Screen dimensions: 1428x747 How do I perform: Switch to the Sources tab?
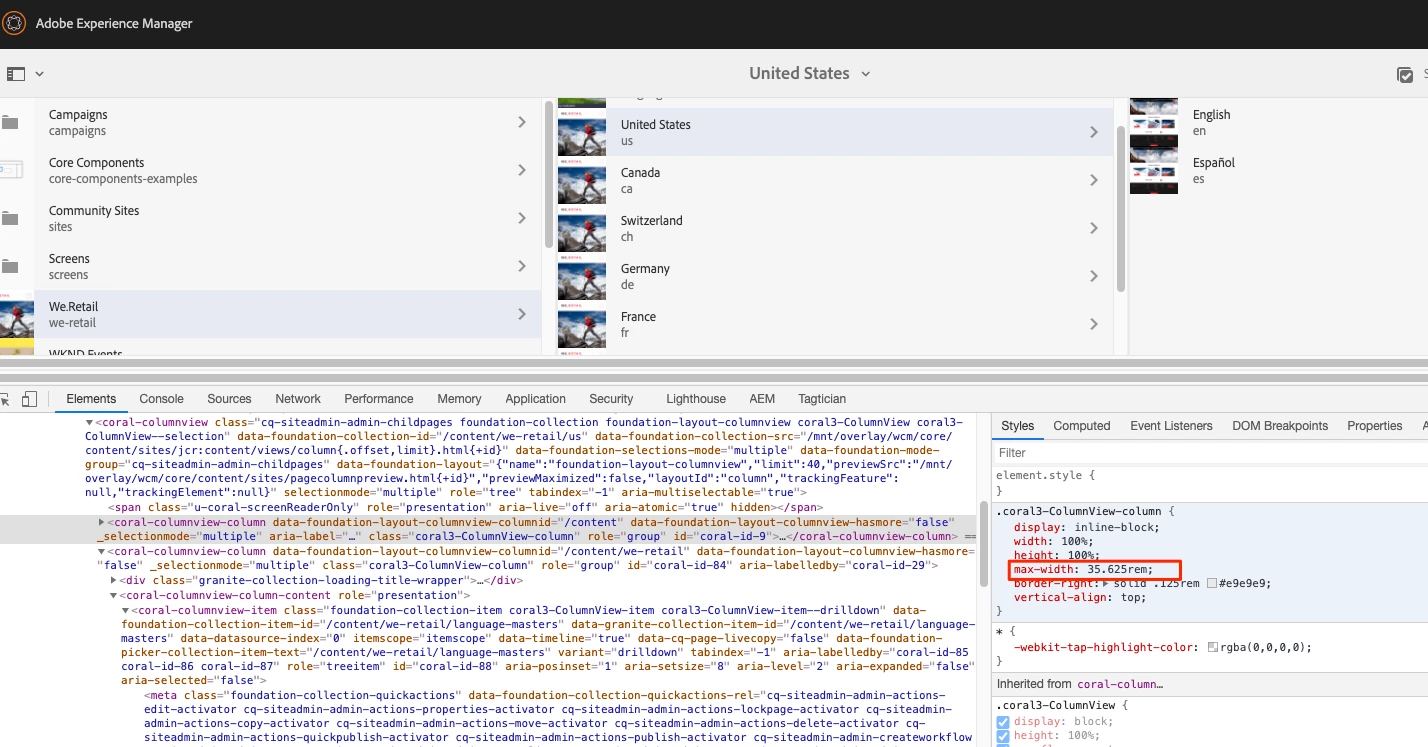coord(229,398)
